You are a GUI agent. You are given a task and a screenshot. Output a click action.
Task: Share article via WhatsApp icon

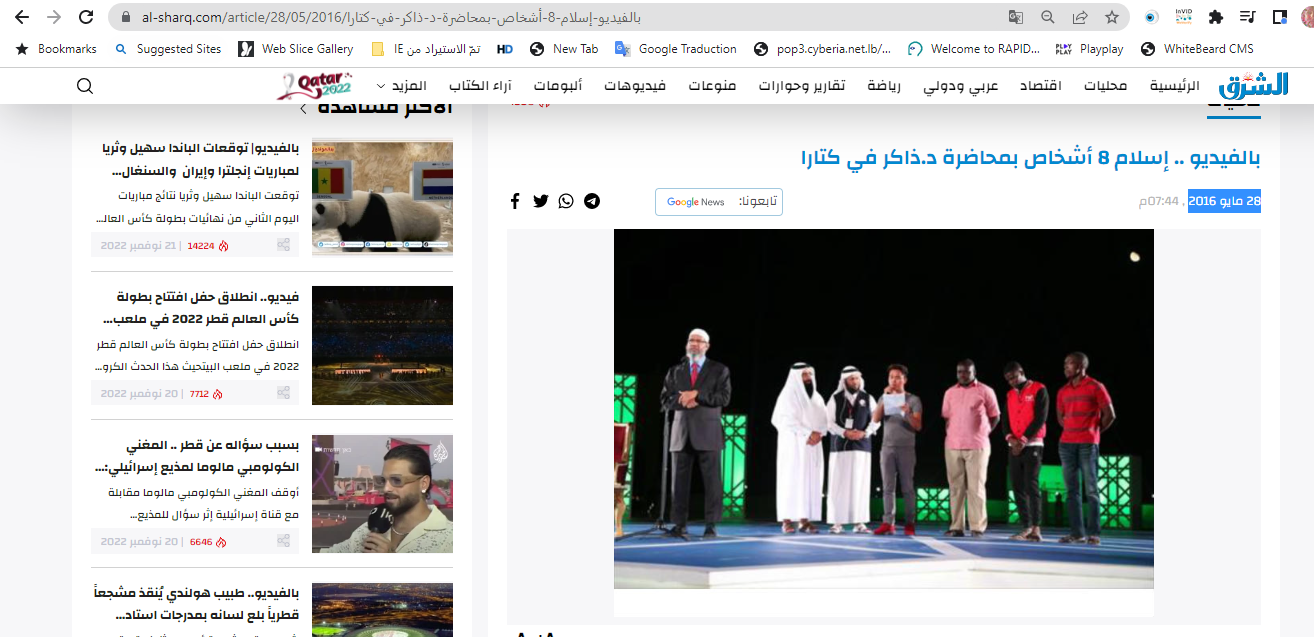(x=566, y=201)
